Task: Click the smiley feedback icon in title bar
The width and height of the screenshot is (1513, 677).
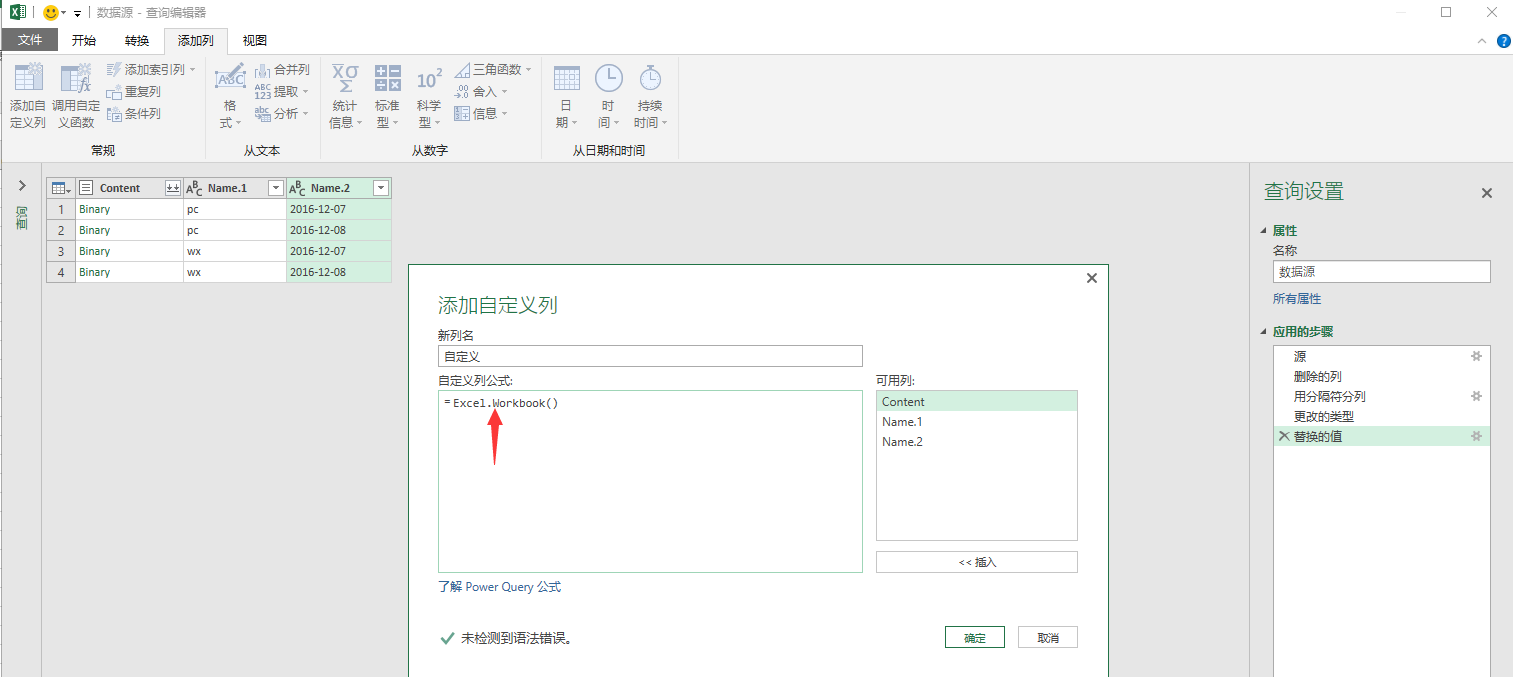Action: (x=51, y=12)
